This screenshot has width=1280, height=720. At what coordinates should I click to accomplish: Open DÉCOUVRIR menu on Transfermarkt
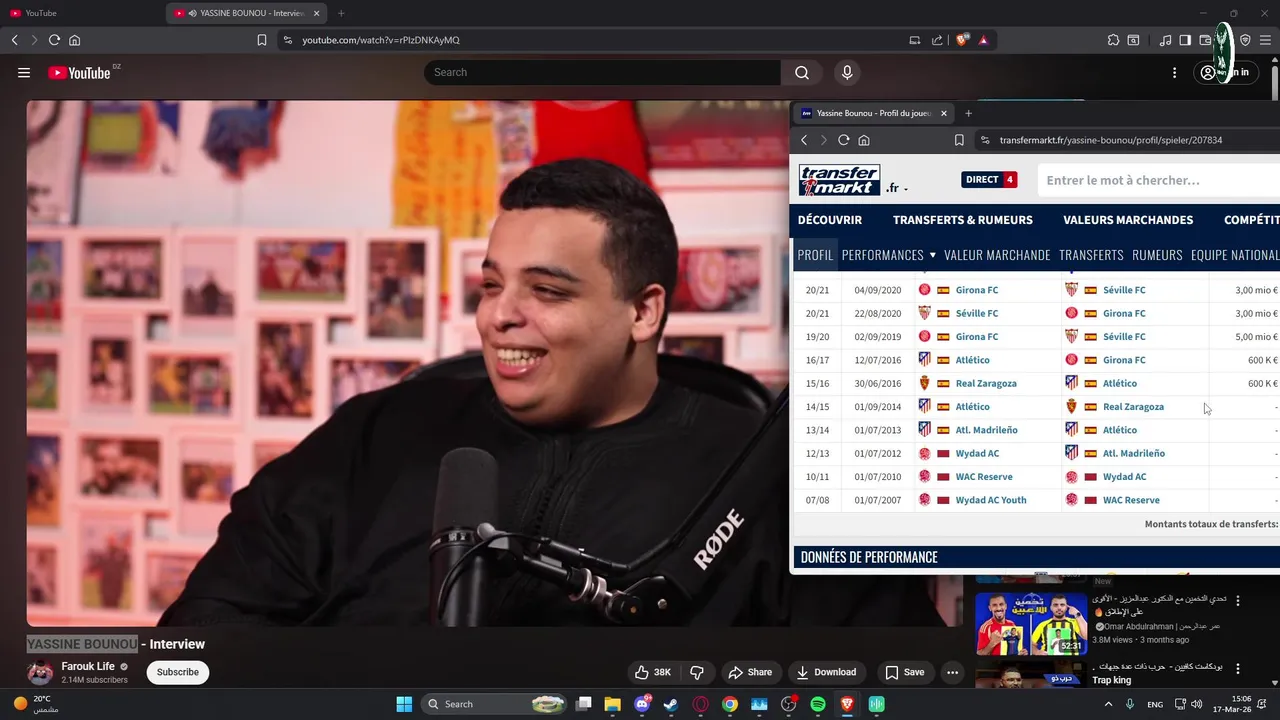pyautogui.click(x=830, y=220)
